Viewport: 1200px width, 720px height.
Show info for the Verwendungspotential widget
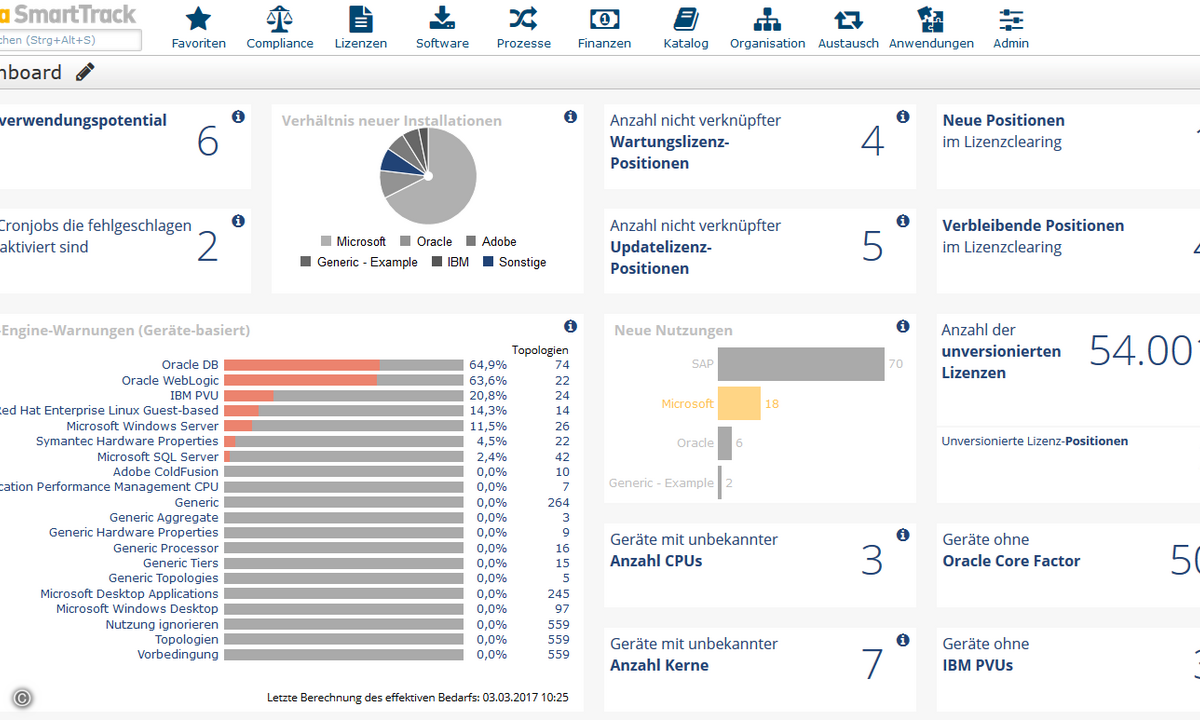[238, 117]
